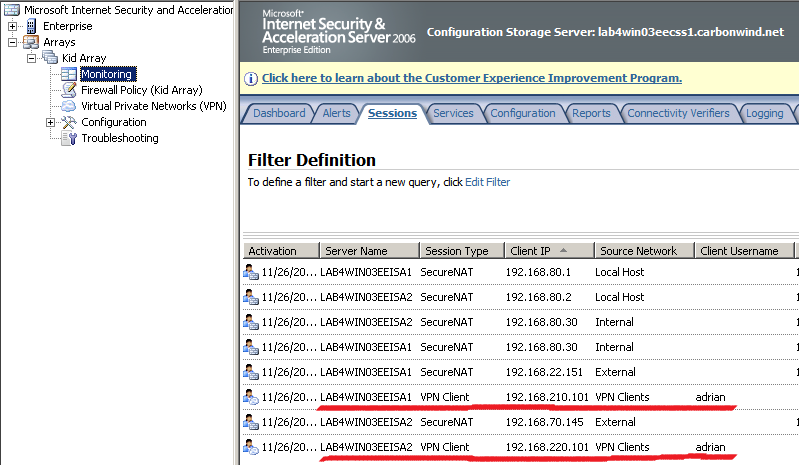The width and height of the screenshot is (799, 465).
Task: Click the Monitoring node icon
Action: 69,74
